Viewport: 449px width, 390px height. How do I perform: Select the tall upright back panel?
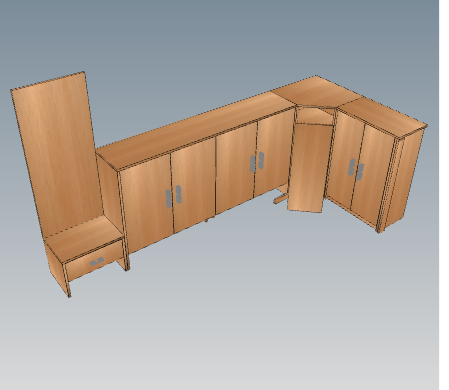point(57,153)
